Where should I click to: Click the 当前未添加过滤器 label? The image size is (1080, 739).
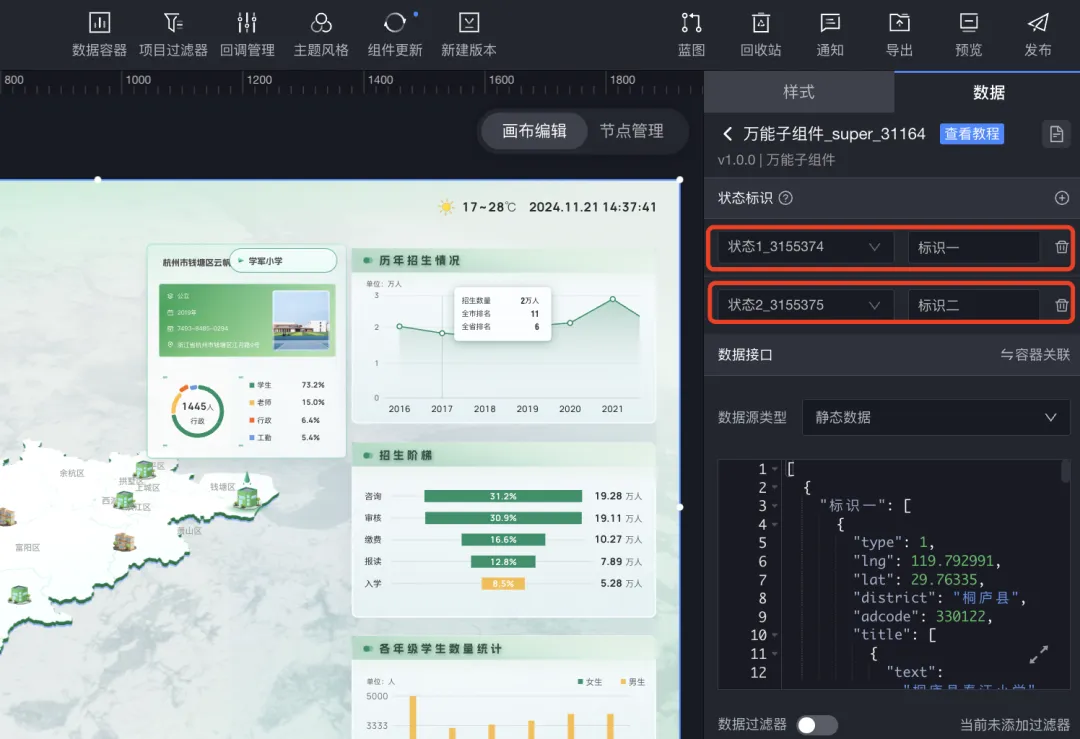tap(1015, 725)
